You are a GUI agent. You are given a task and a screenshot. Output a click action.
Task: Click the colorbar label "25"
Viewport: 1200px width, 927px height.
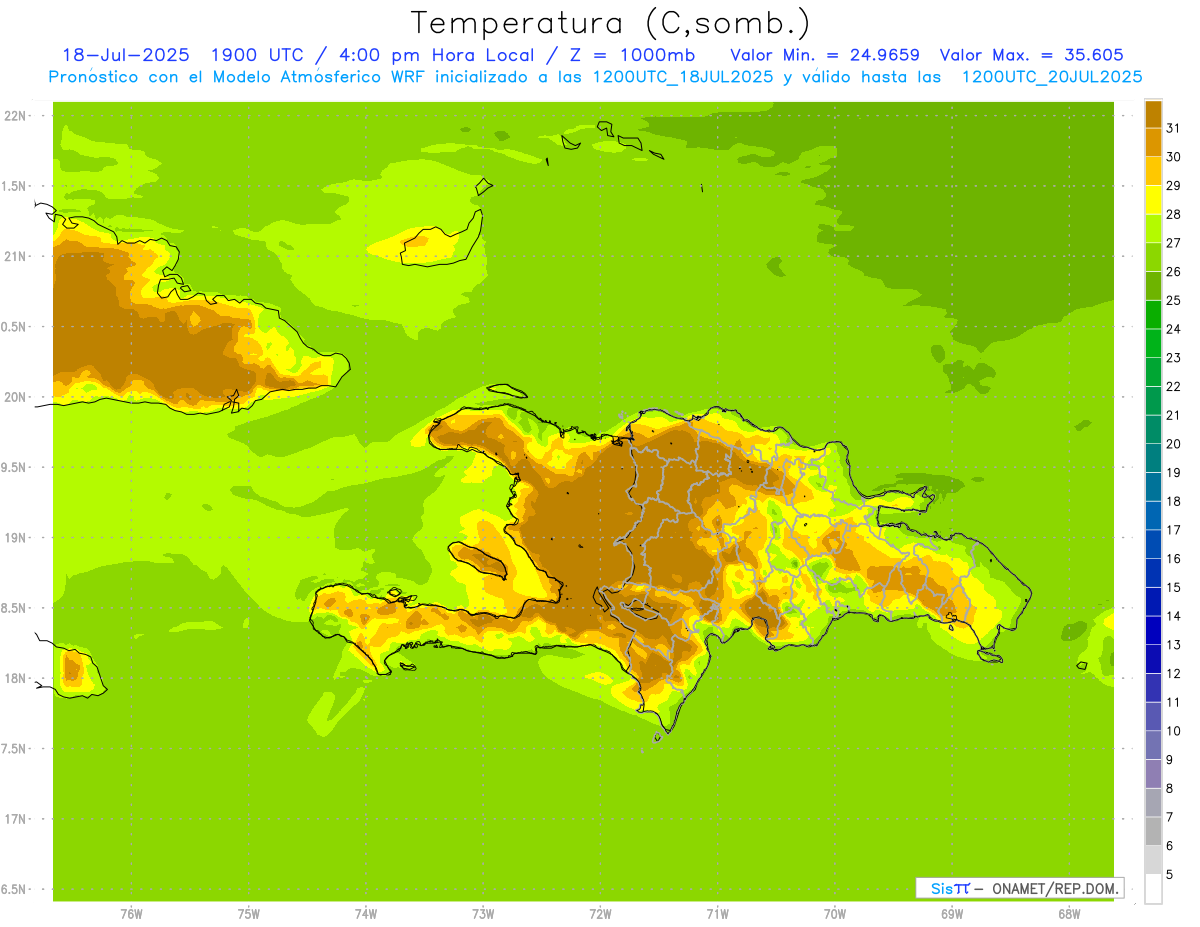(1174, 300)
